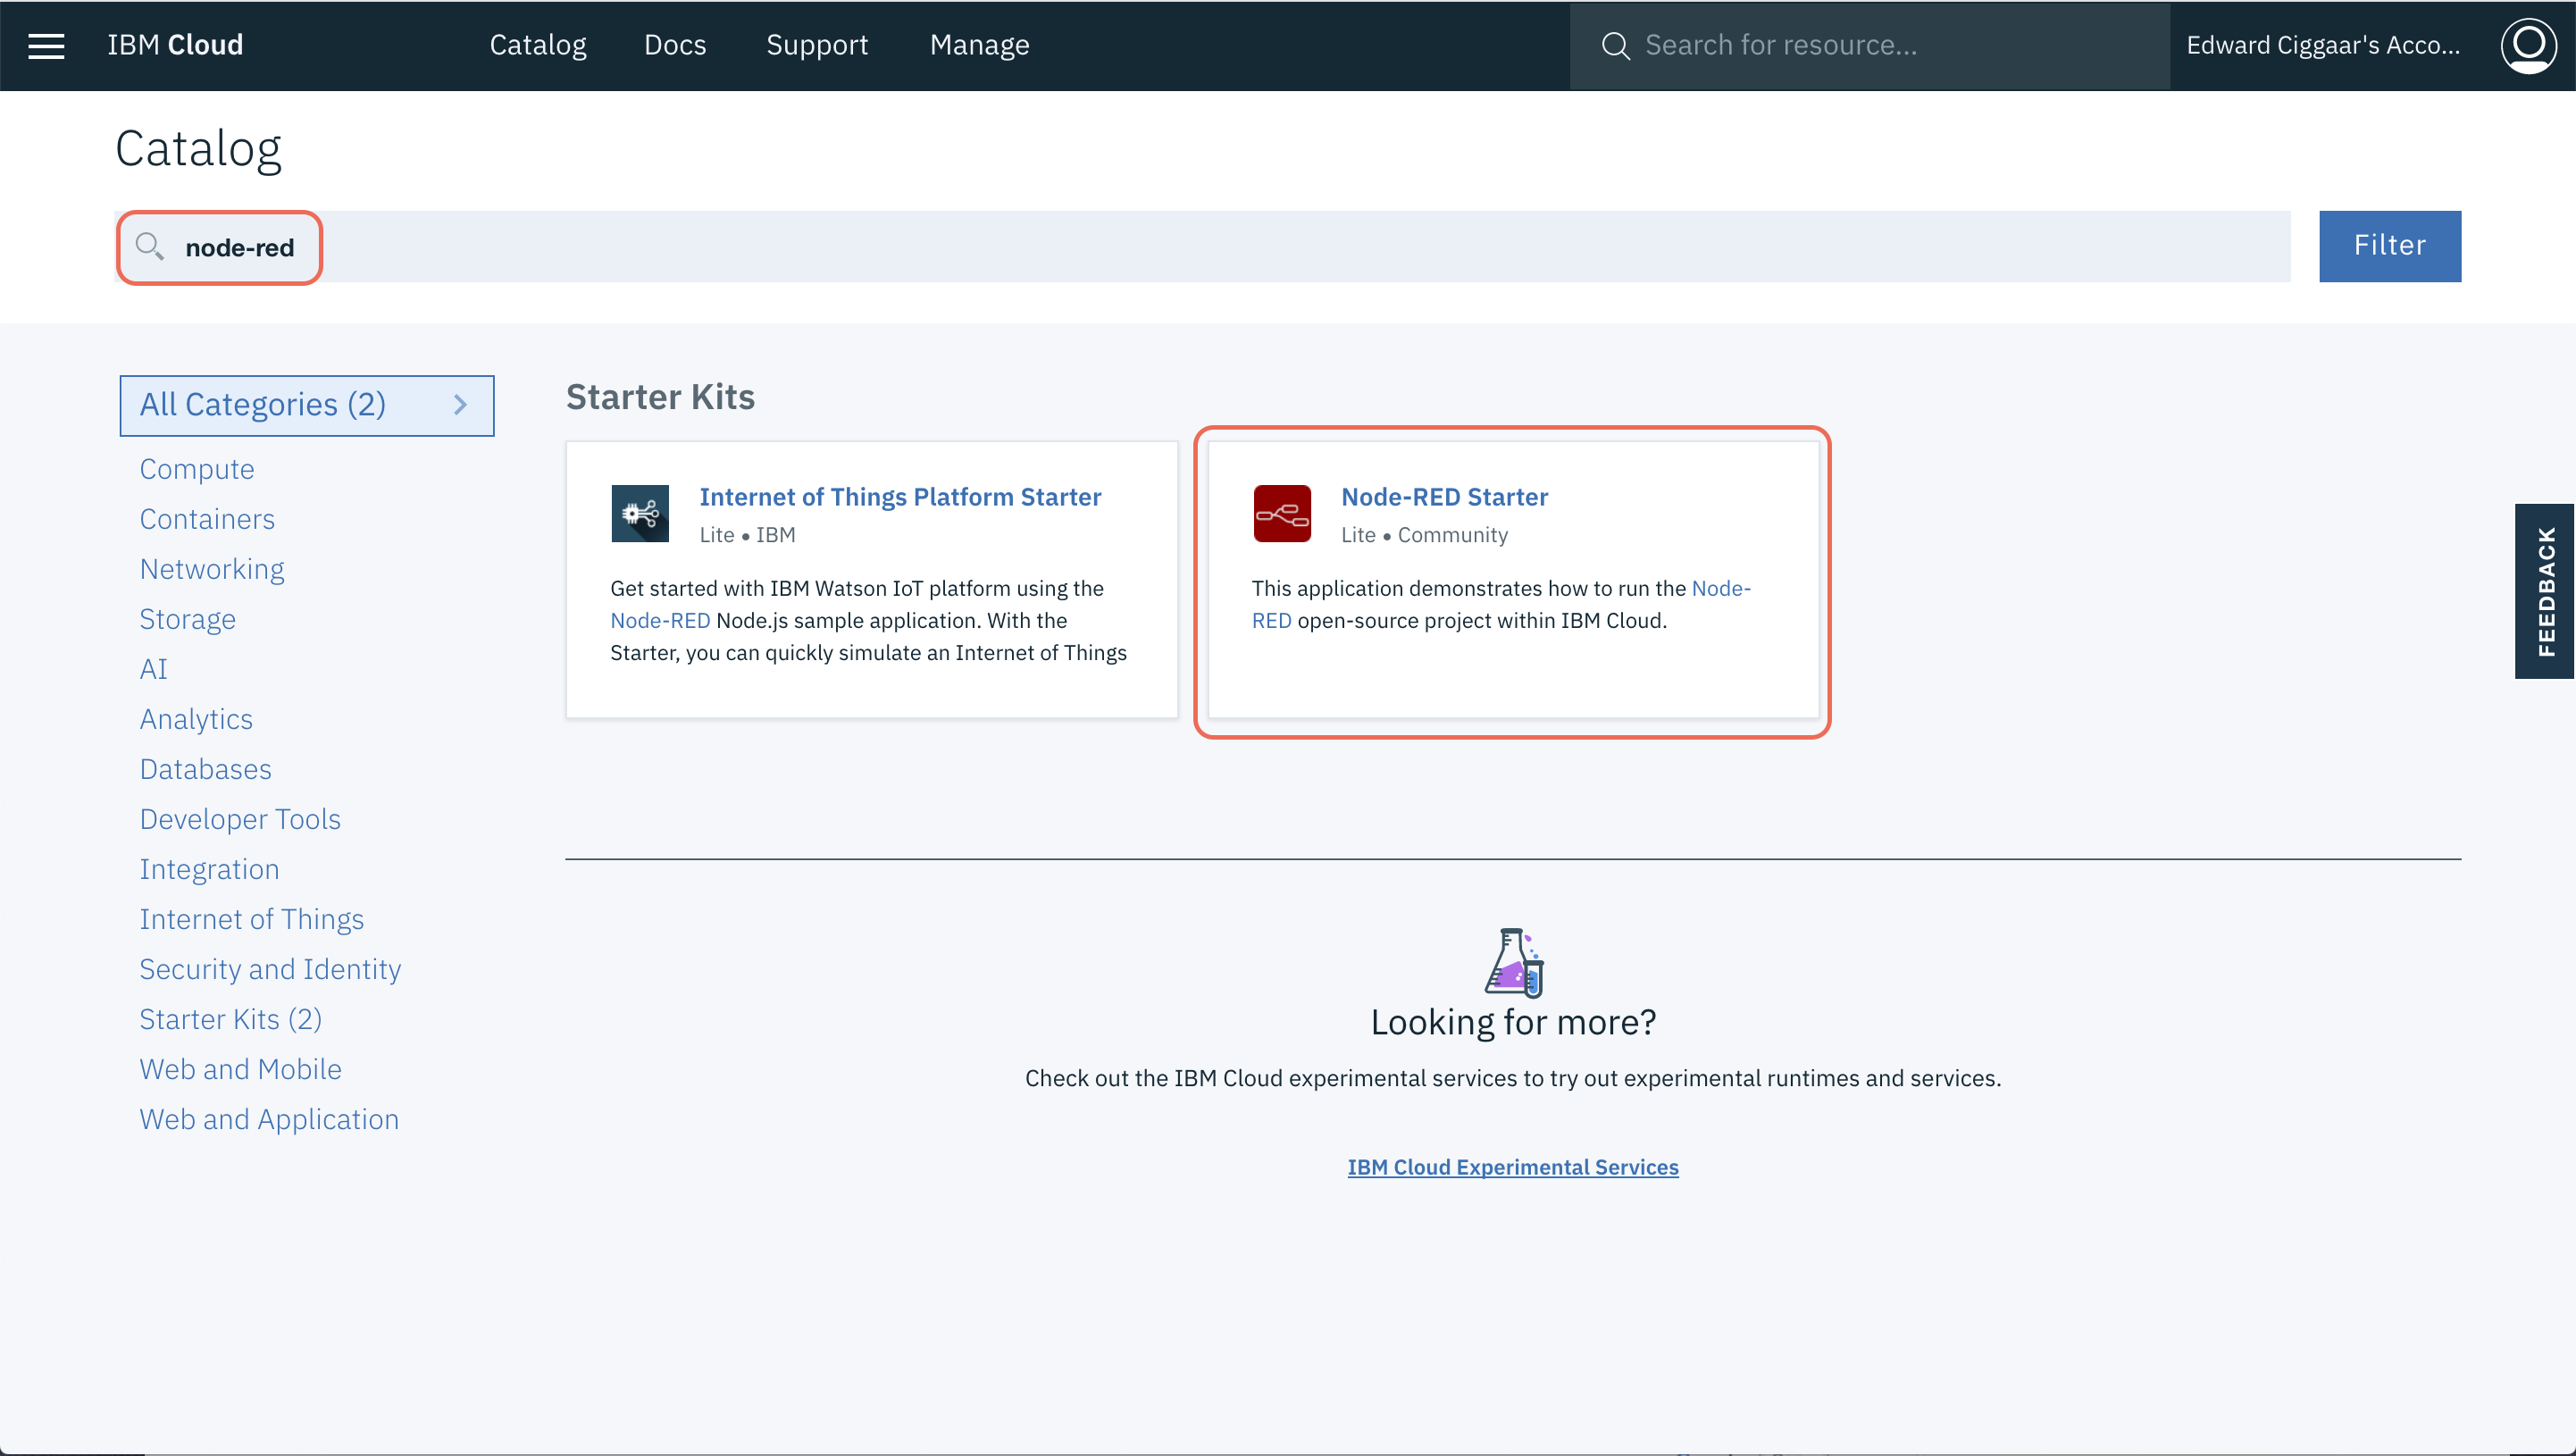Open the vertical FEEDBACK side tab
2576x1456 pixels.
(2545, 591)
